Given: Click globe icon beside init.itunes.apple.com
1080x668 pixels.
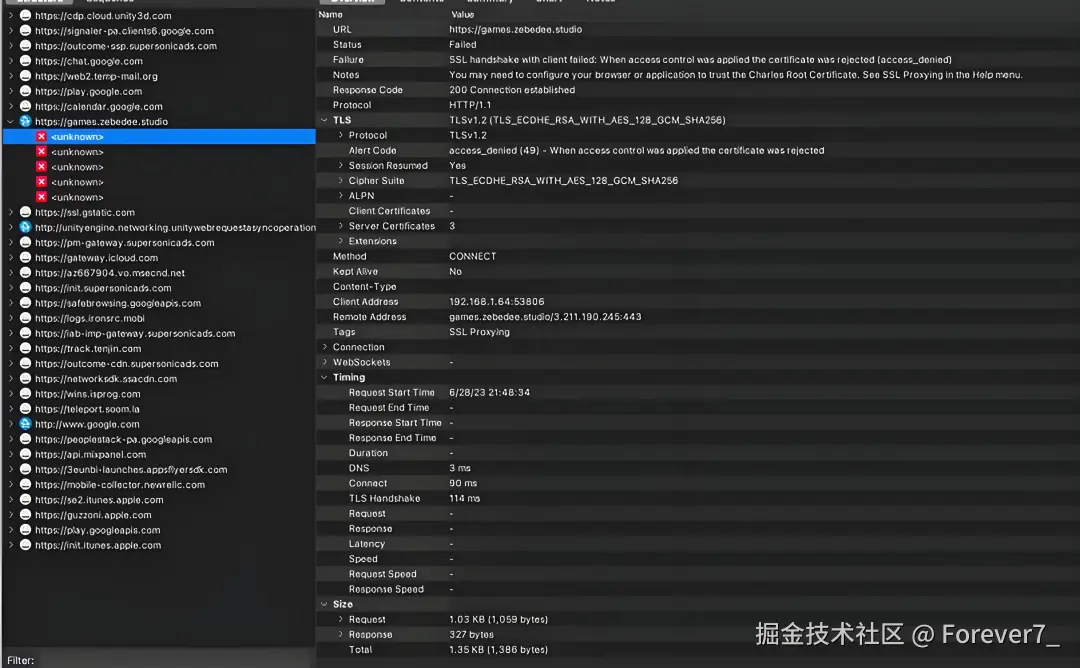Looking at the screenshot, I should 25,545.
